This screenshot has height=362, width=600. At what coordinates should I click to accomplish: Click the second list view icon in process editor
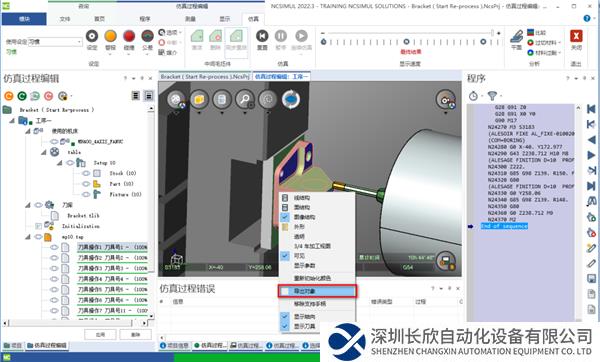[149, 96]
